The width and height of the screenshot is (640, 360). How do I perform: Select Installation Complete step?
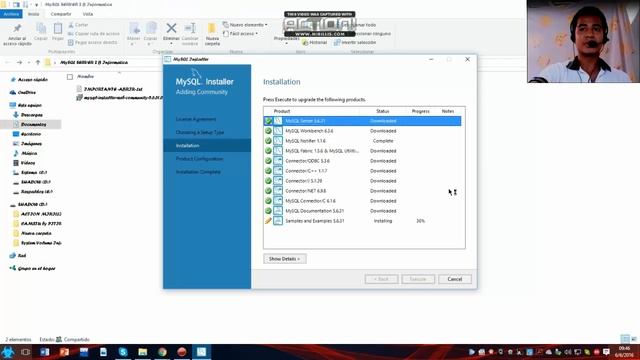[x=198, y=172]
